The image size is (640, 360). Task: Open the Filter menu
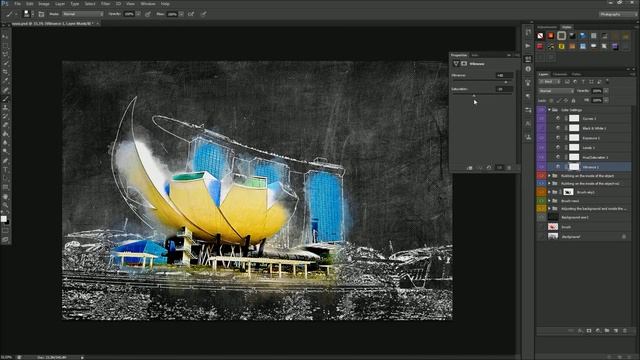pyautogui.click(x=105, y=4)
